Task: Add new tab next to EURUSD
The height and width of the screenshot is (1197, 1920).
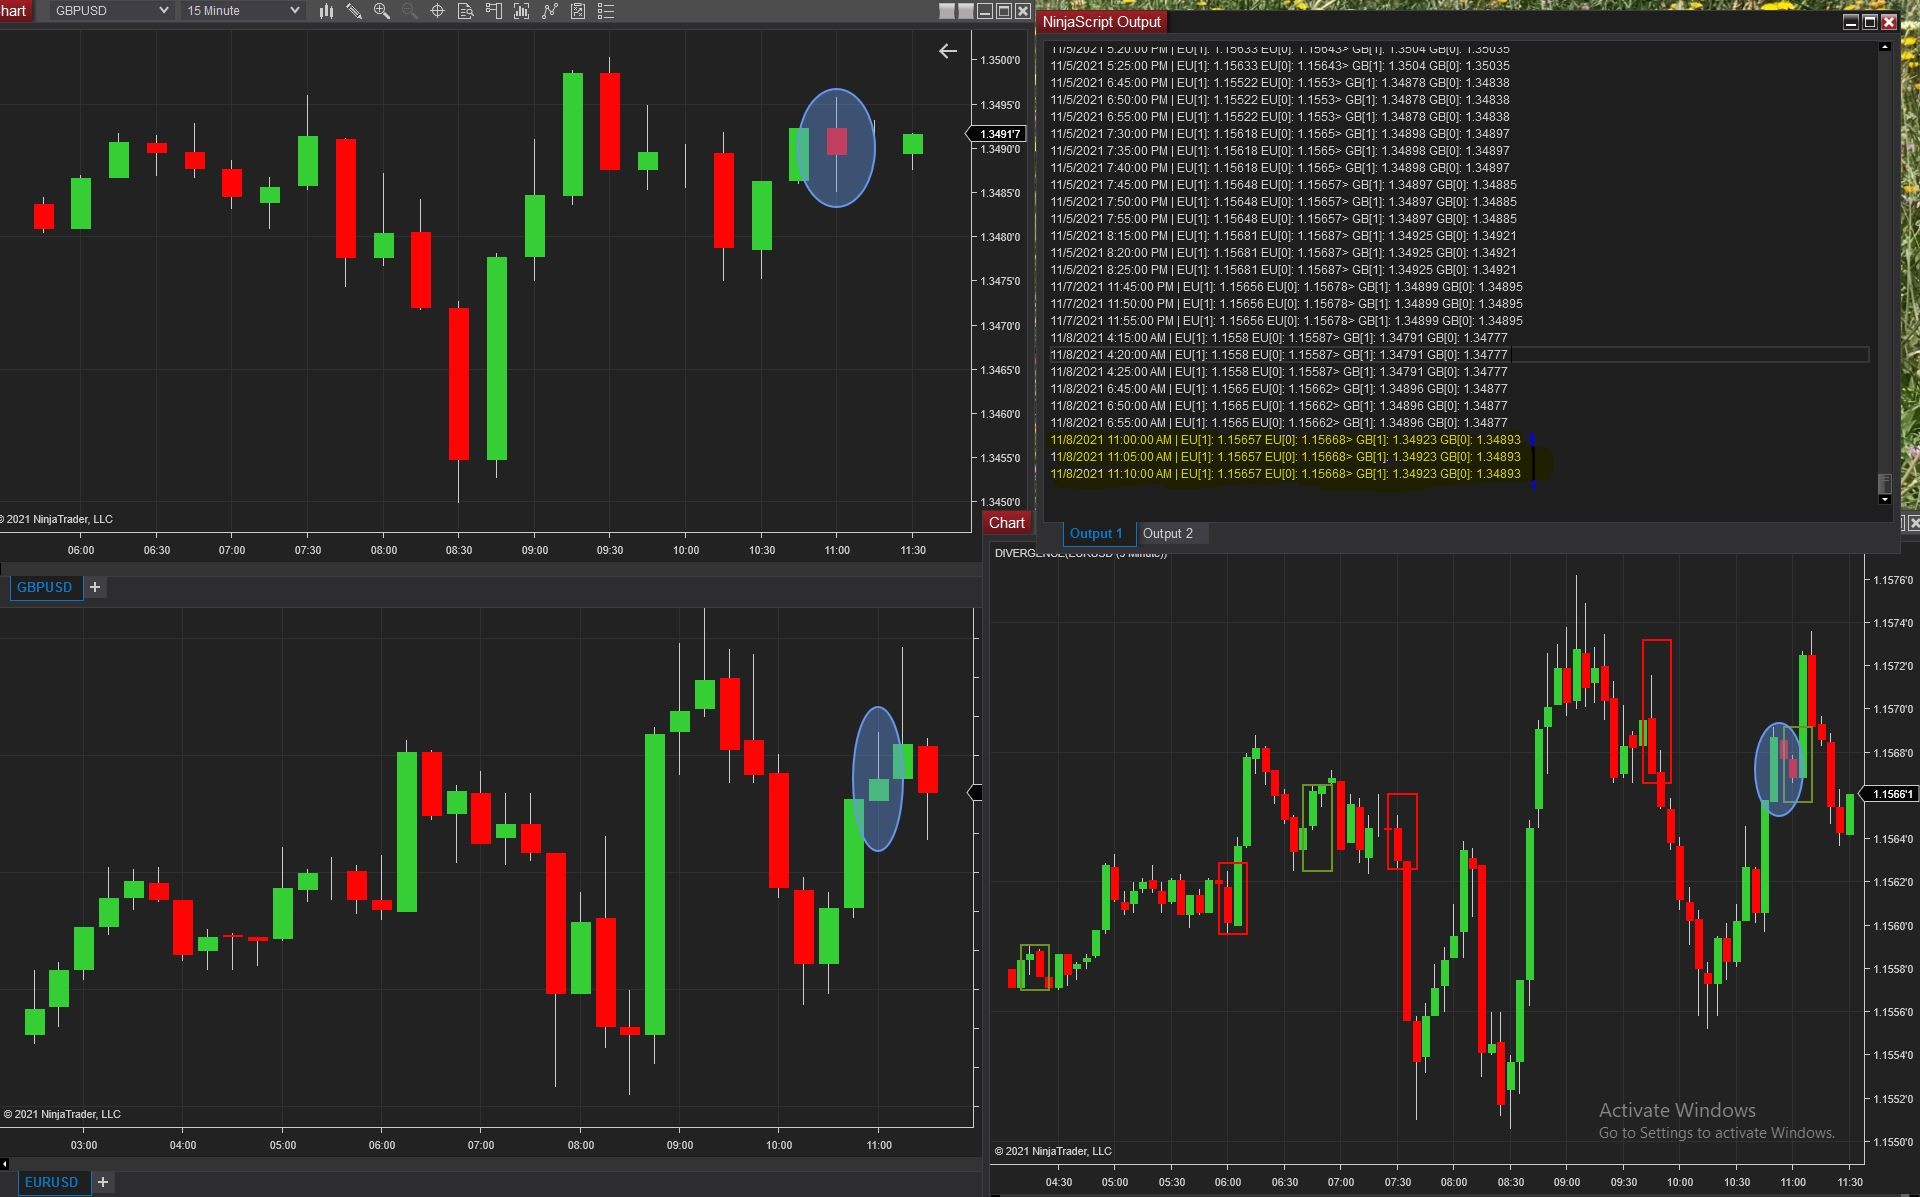Action: [102, 1182]
